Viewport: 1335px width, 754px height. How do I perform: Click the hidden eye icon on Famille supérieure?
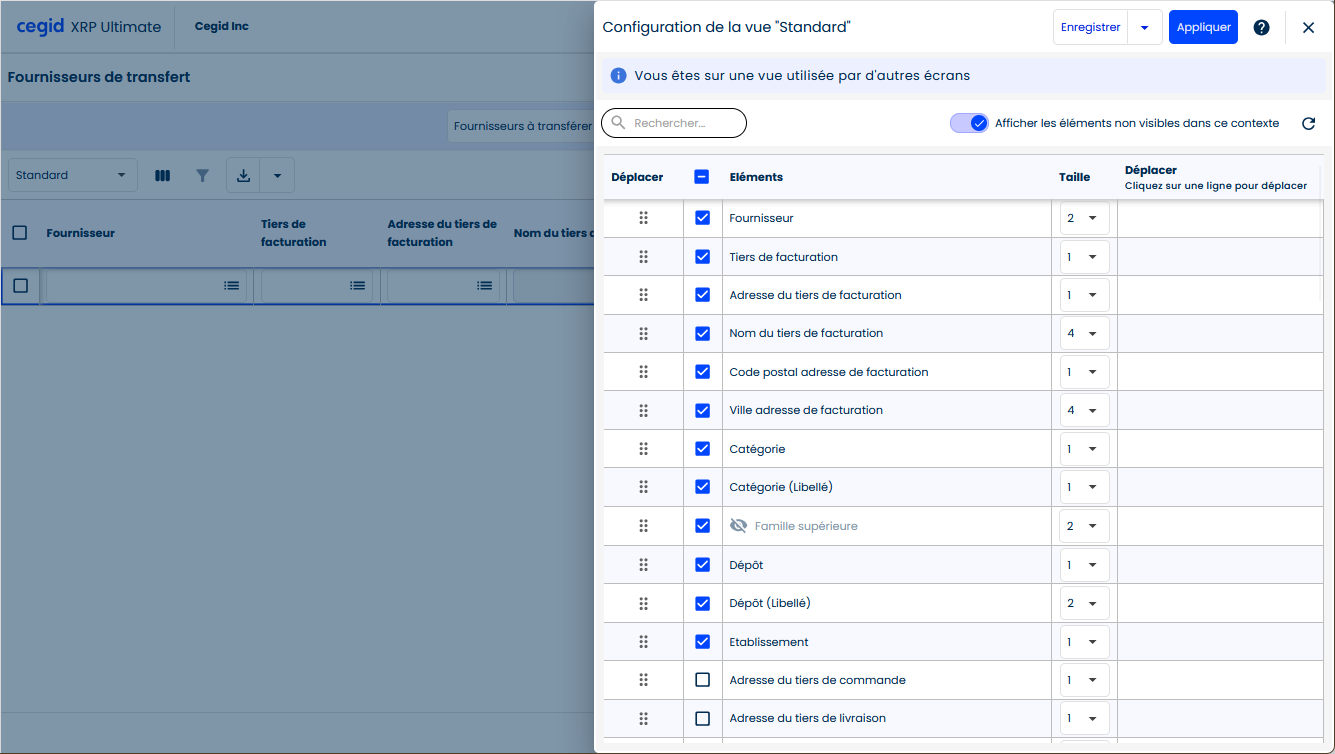coord(739,526)
